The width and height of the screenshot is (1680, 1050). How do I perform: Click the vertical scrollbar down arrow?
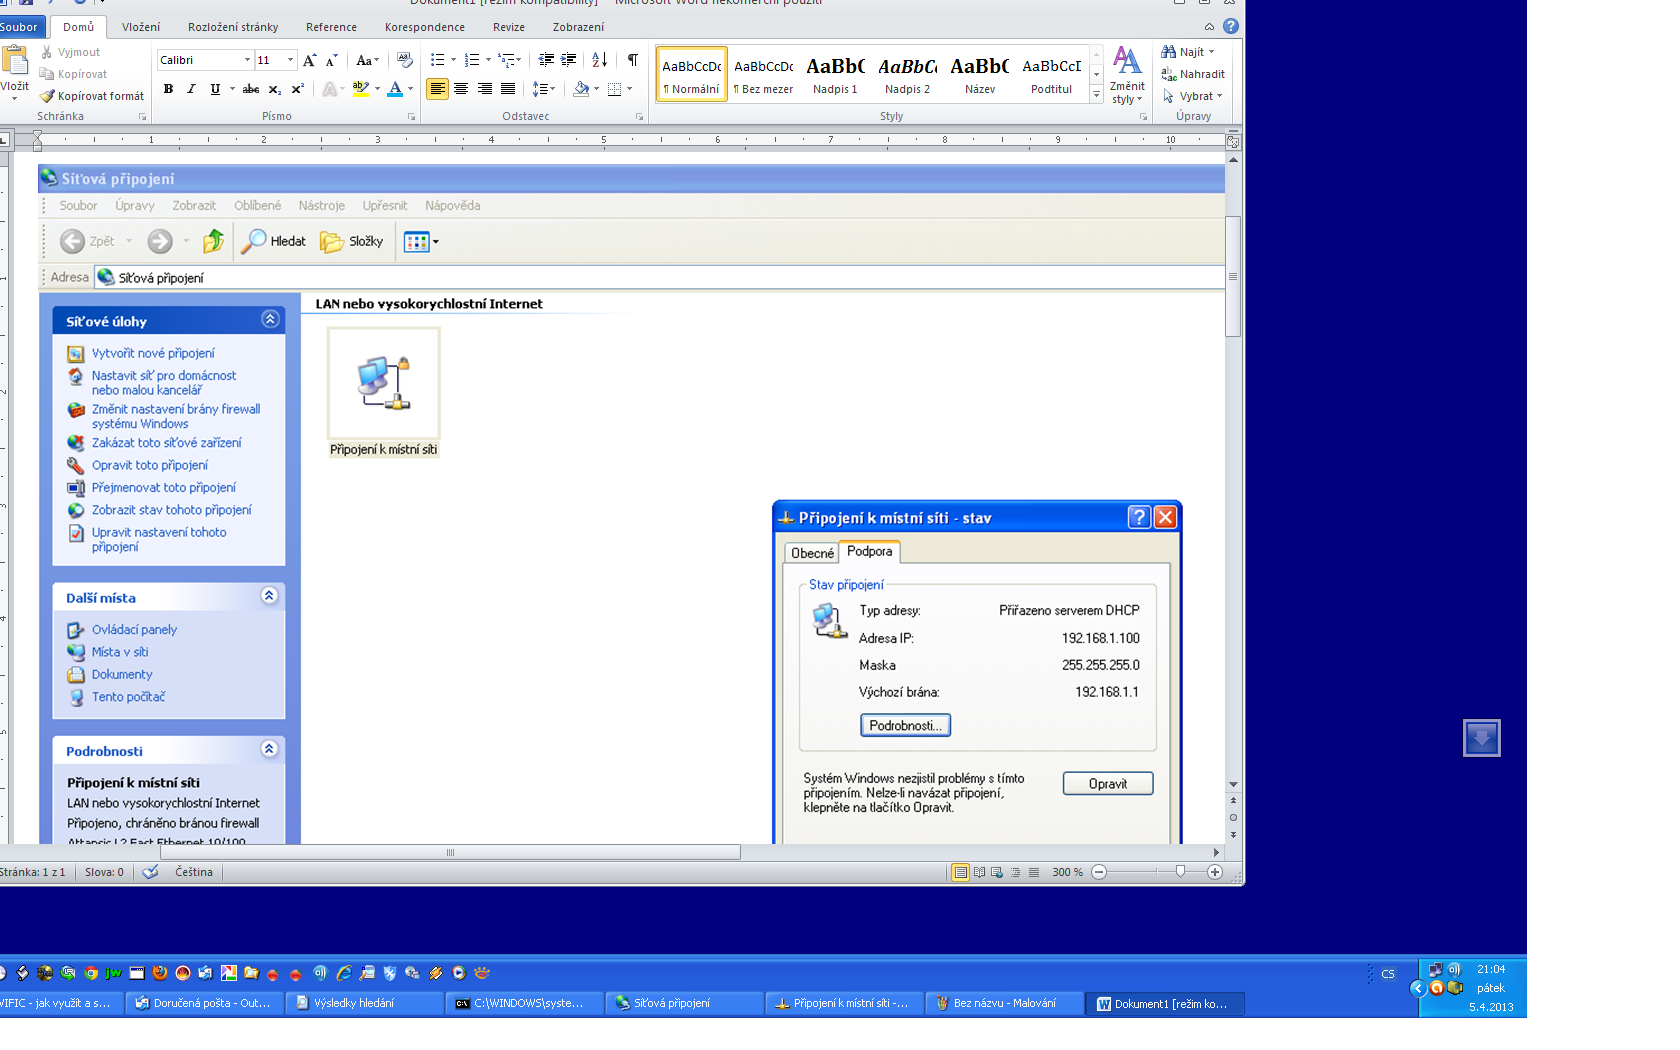tap(1233, 784)
